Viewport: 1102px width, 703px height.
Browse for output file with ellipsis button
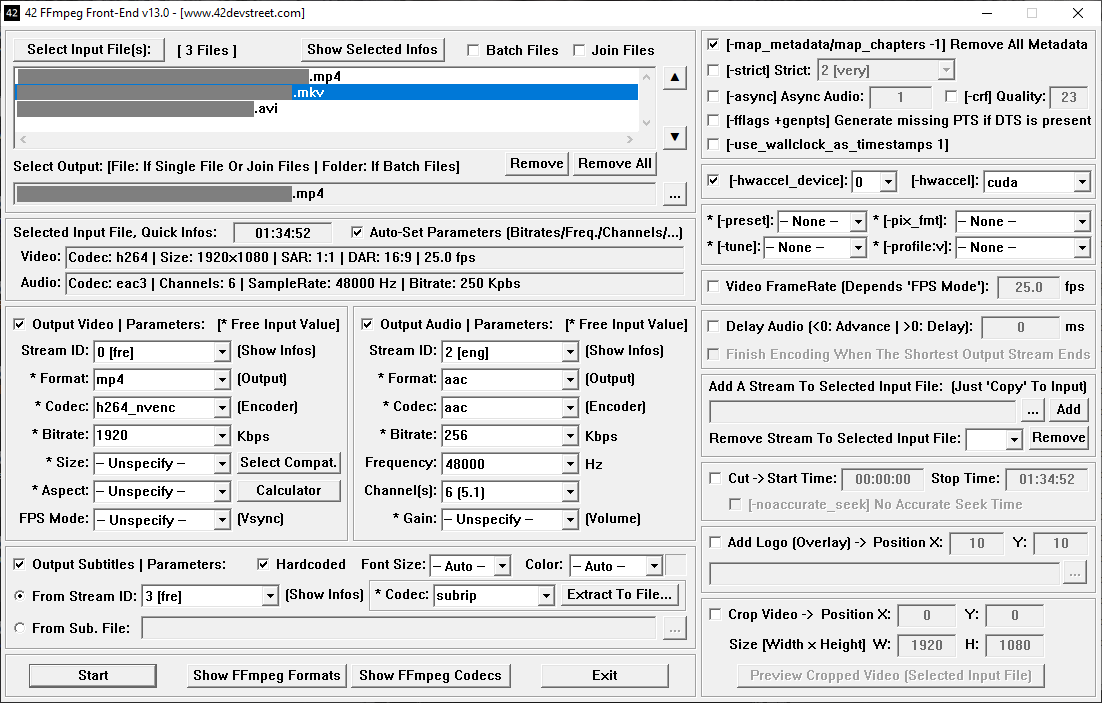[675, 194]
